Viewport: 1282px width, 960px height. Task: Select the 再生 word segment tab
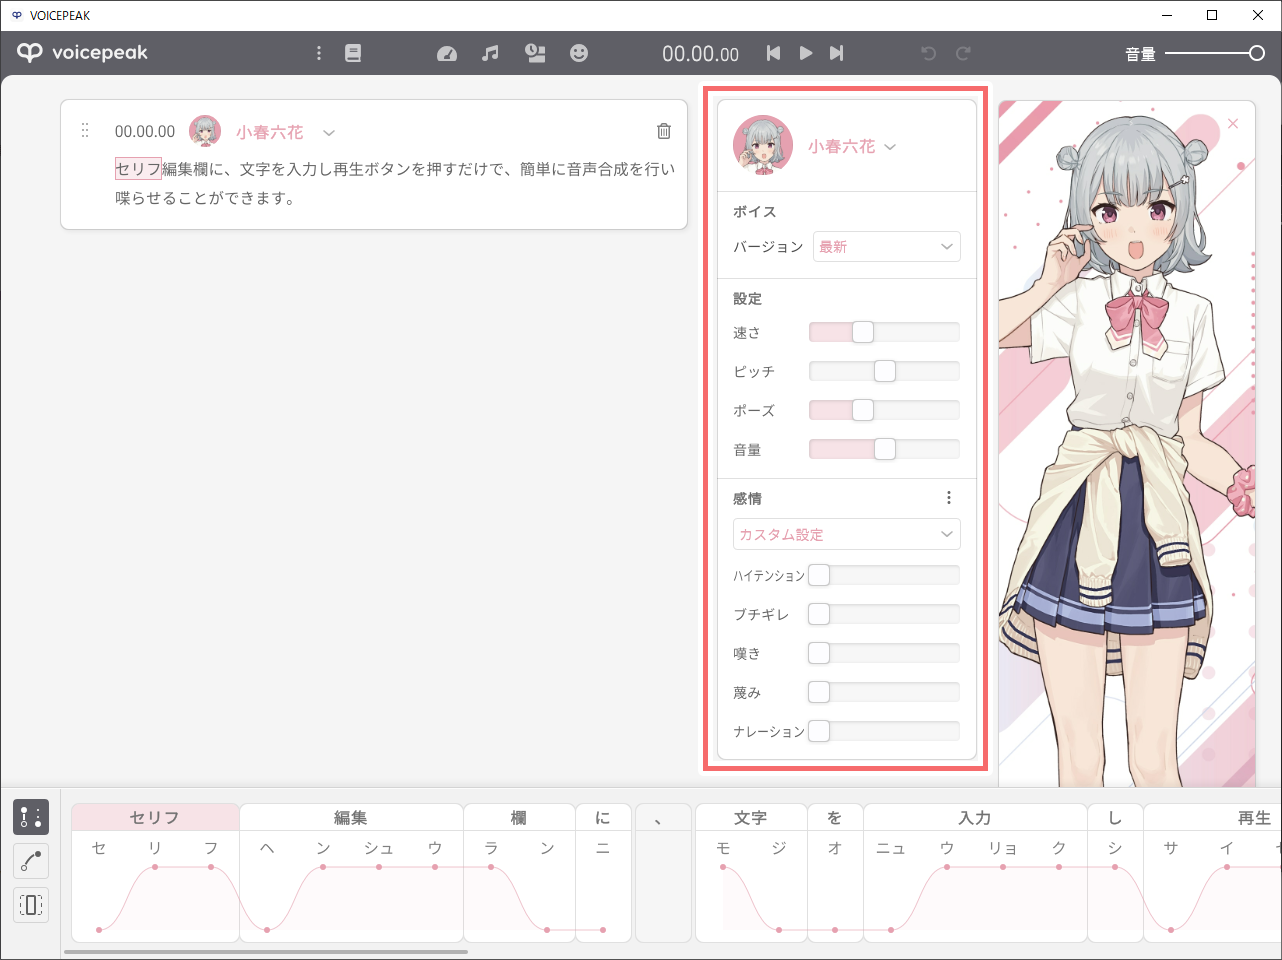point(1213,817)
